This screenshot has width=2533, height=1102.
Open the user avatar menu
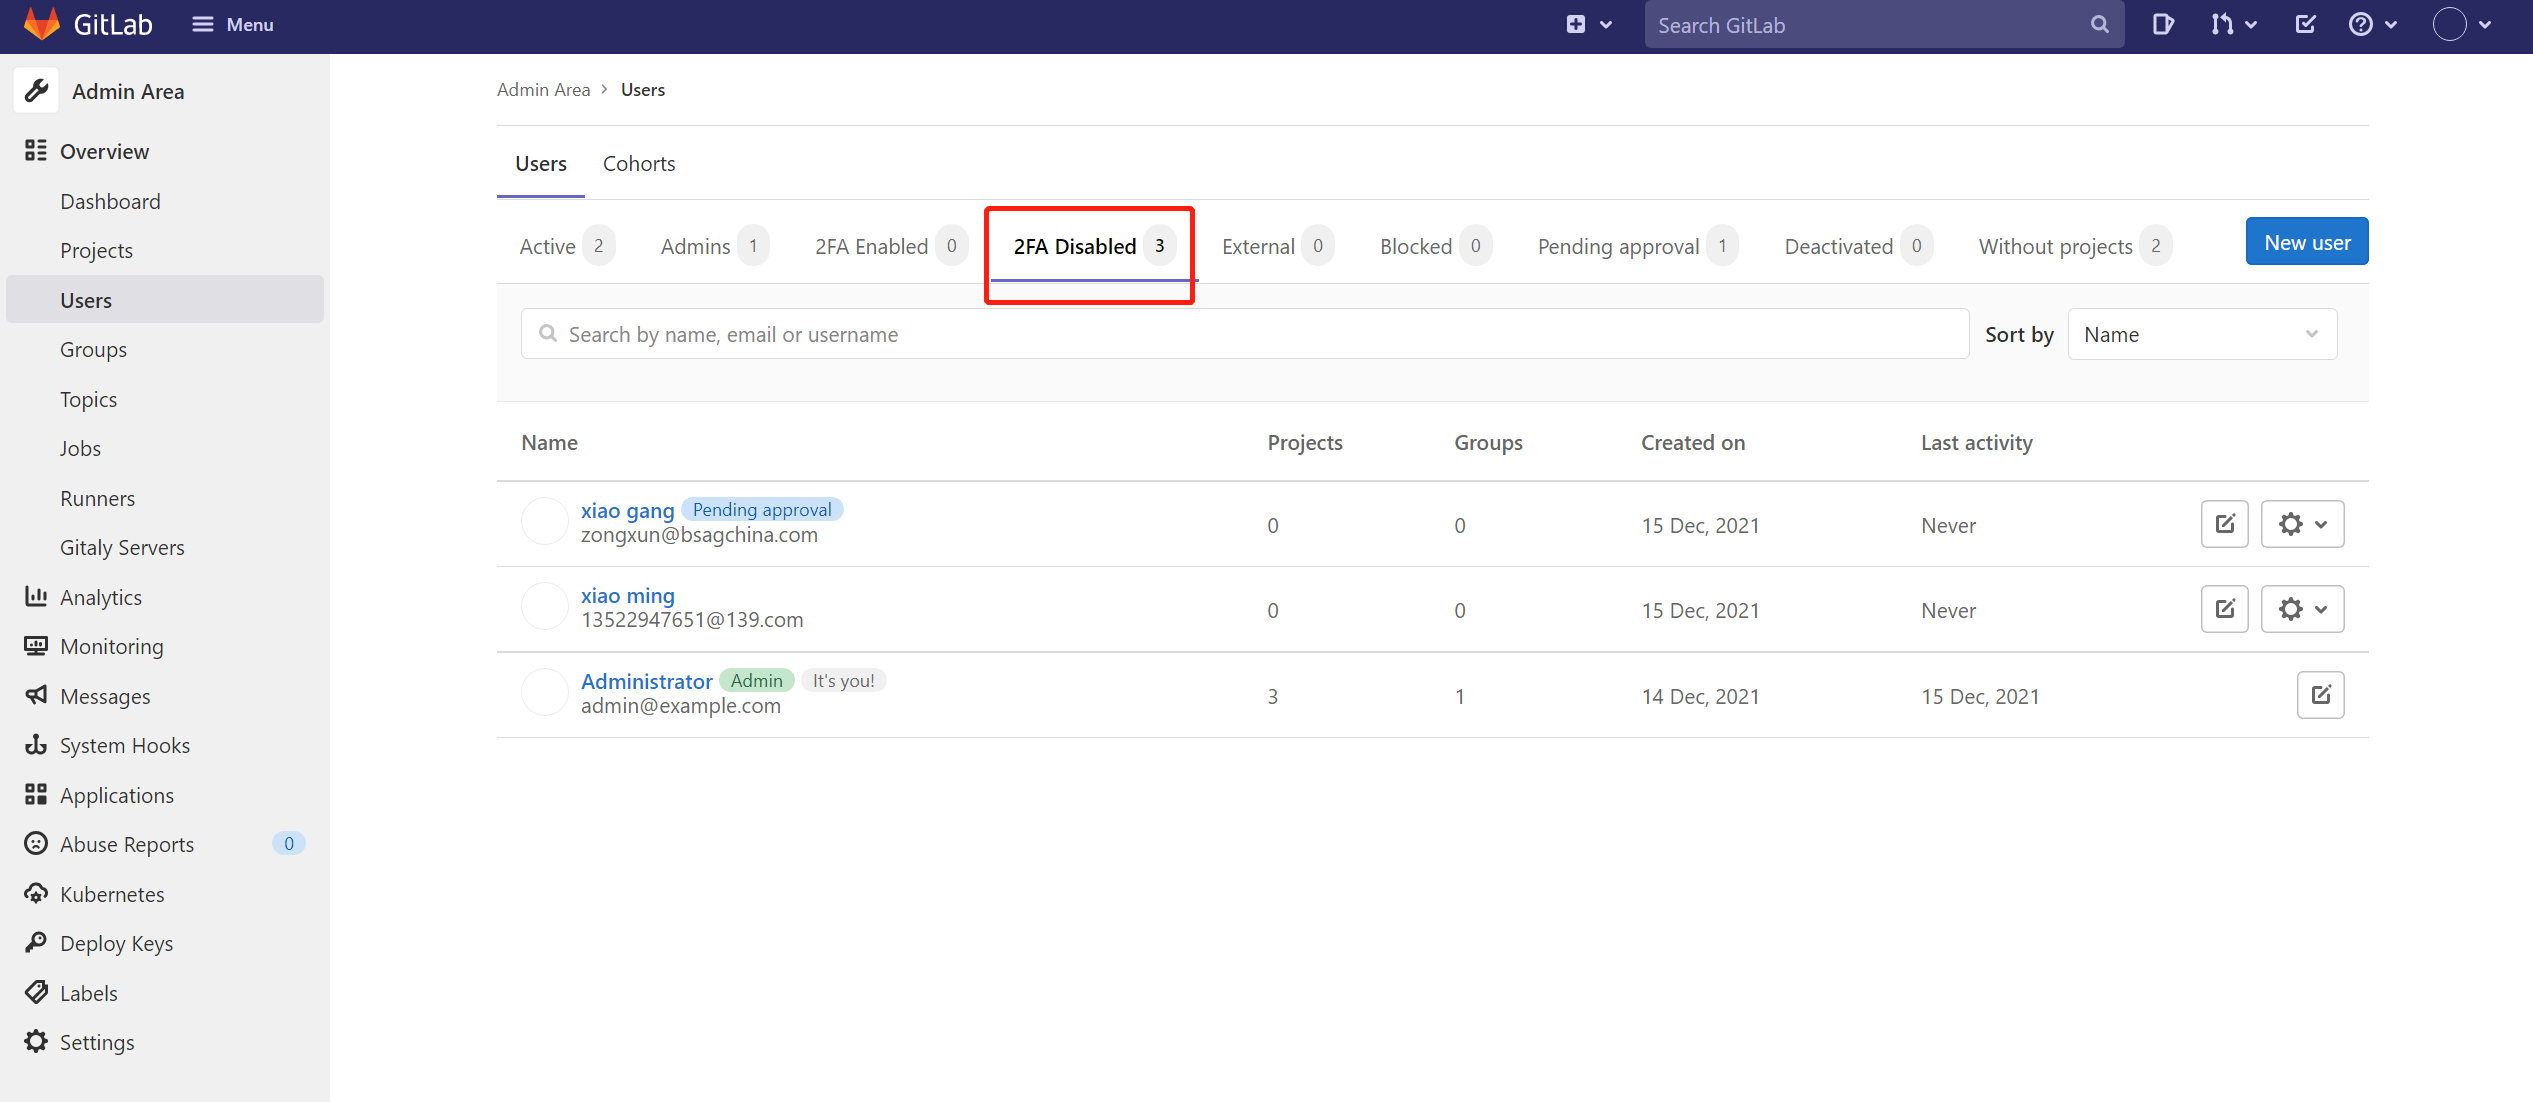click(2461, 25)
